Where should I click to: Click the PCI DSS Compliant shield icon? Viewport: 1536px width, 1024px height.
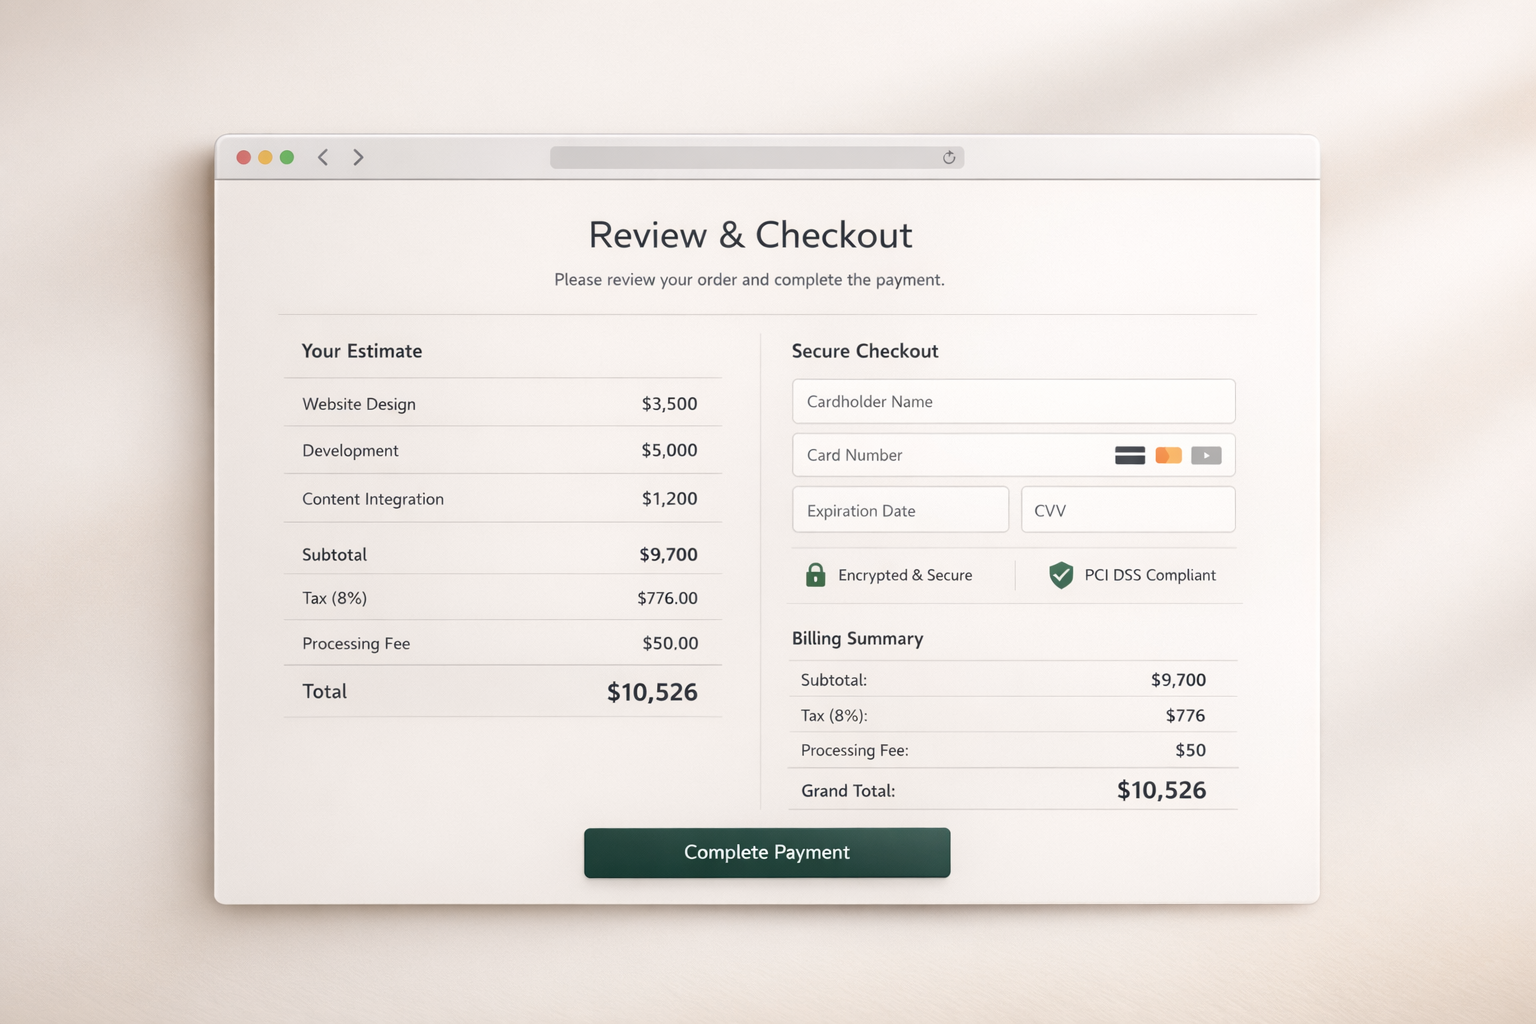click(x=1060, y=575)
